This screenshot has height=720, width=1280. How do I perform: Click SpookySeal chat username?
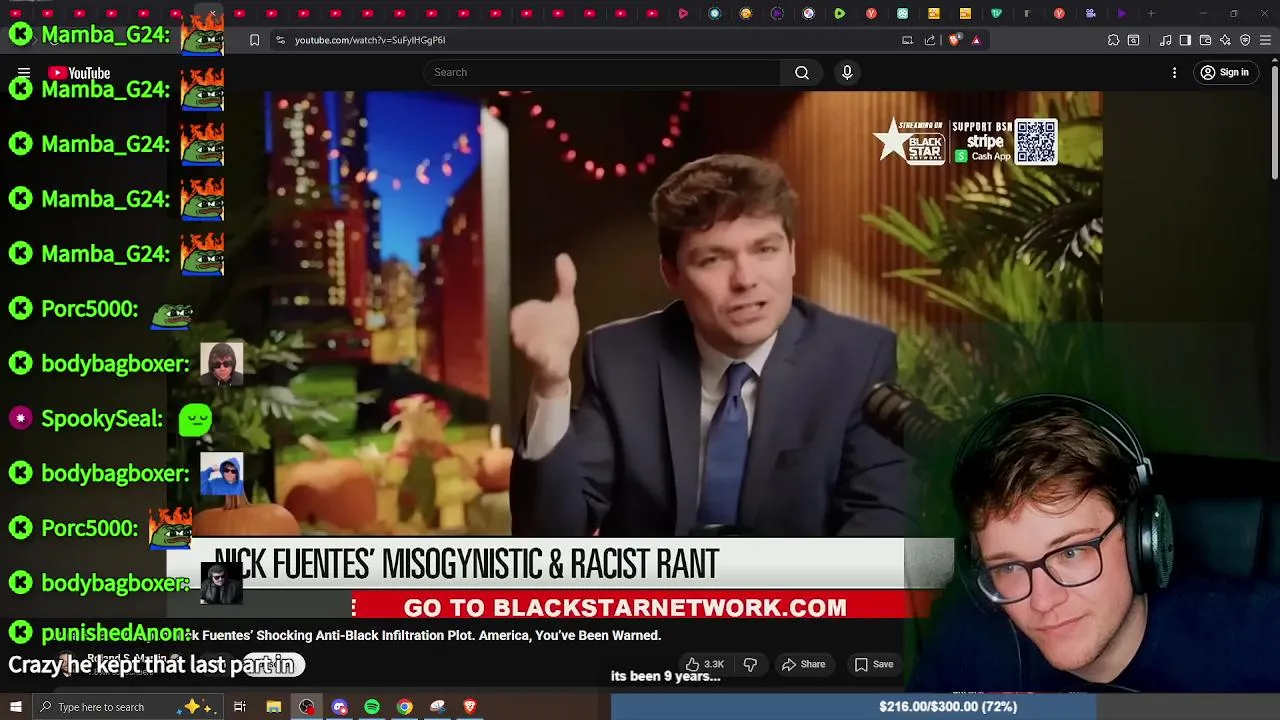tap(101, 419)
